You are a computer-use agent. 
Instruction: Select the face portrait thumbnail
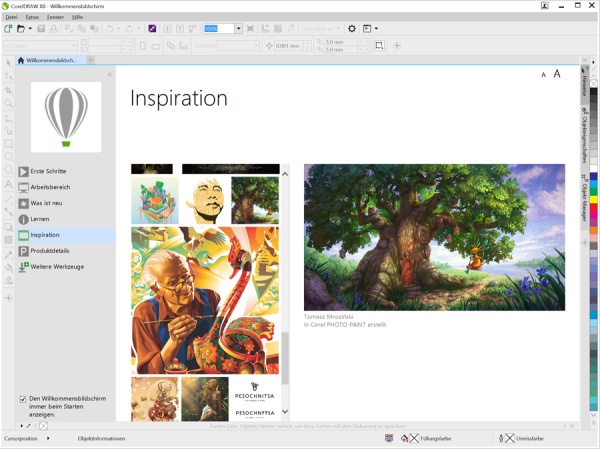click(x=205, y=200)
